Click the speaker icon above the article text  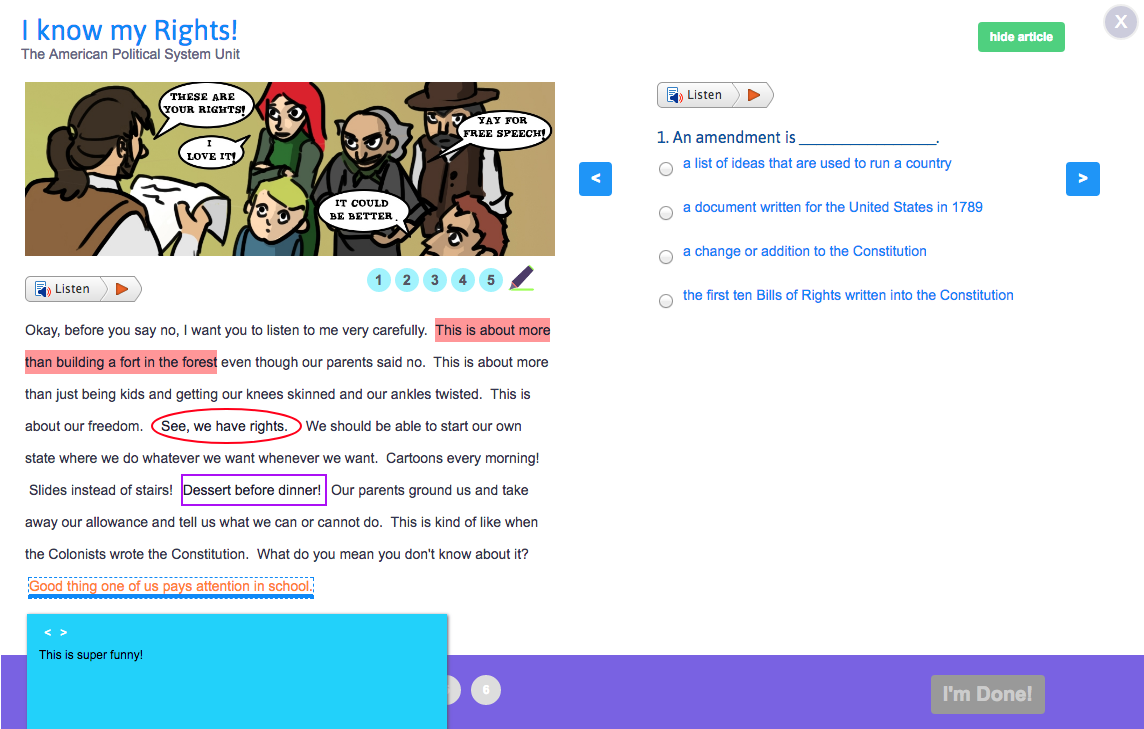coord(43,289)
